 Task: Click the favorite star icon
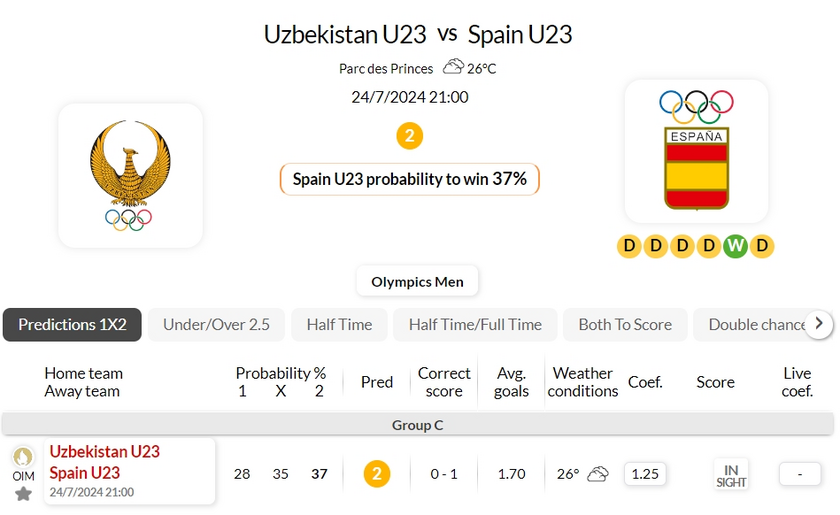(23, 493)
